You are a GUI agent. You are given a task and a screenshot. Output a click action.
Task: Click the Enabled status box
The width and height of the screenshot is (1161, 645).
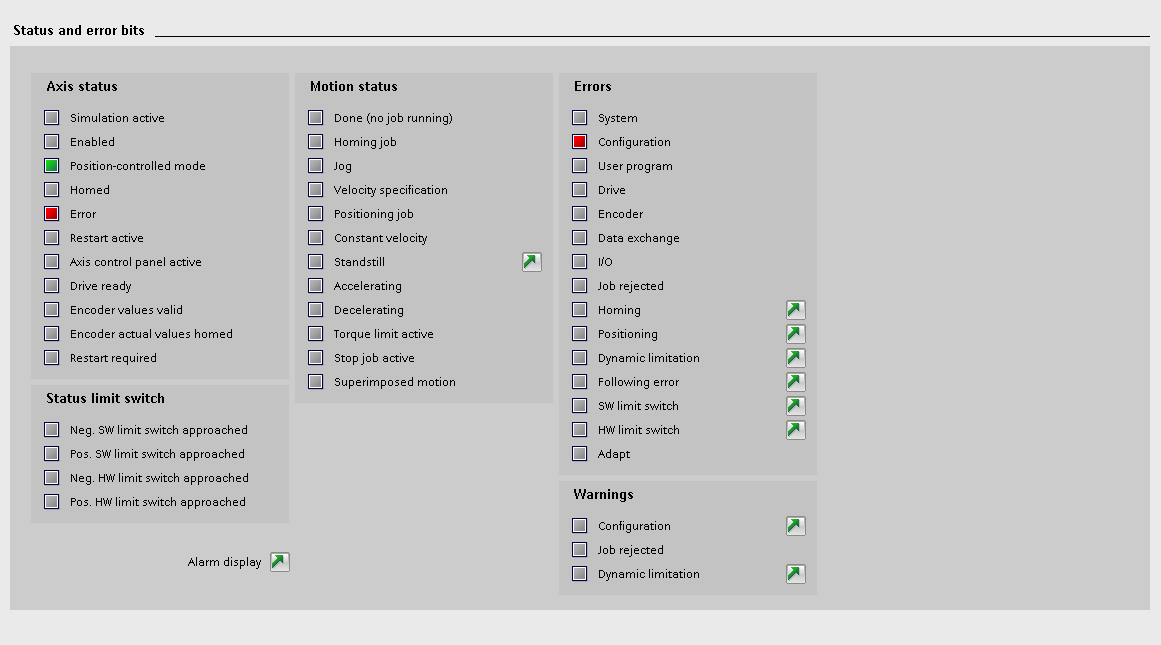pyautogui.click(x=52, y=142)
